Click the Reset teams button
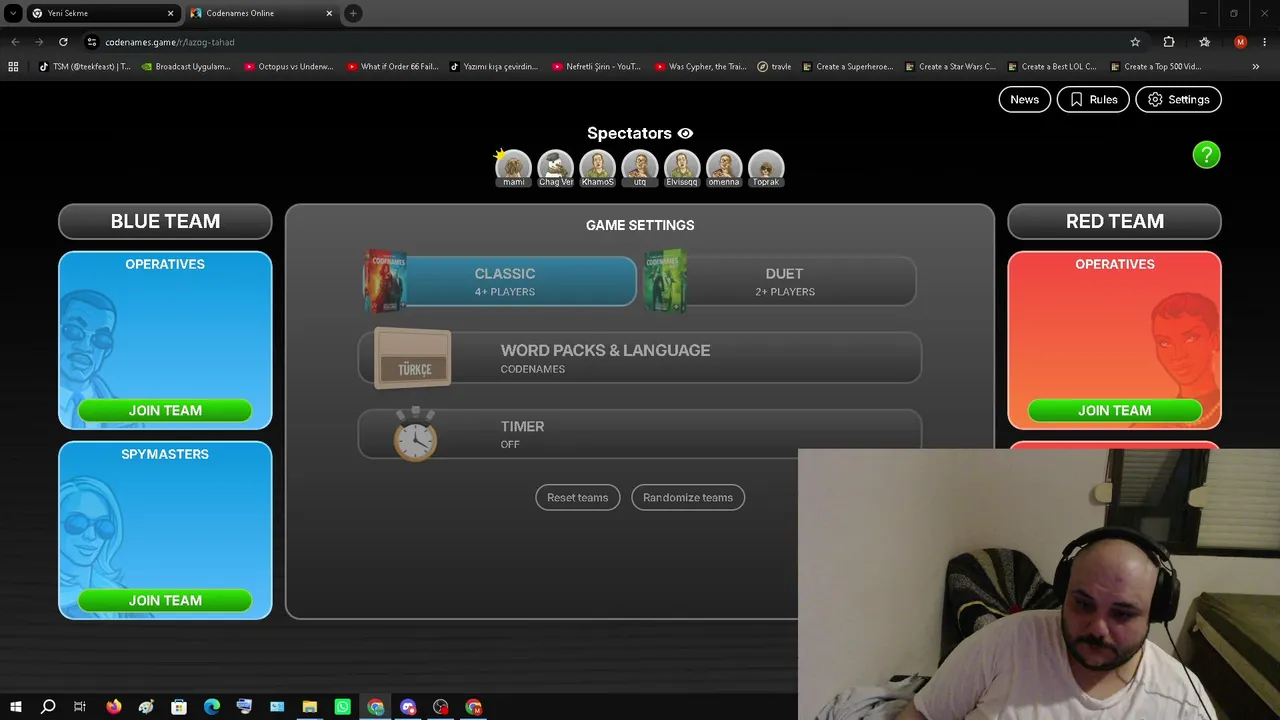This screenshot has height=720, width=1280. coord(578,497)
